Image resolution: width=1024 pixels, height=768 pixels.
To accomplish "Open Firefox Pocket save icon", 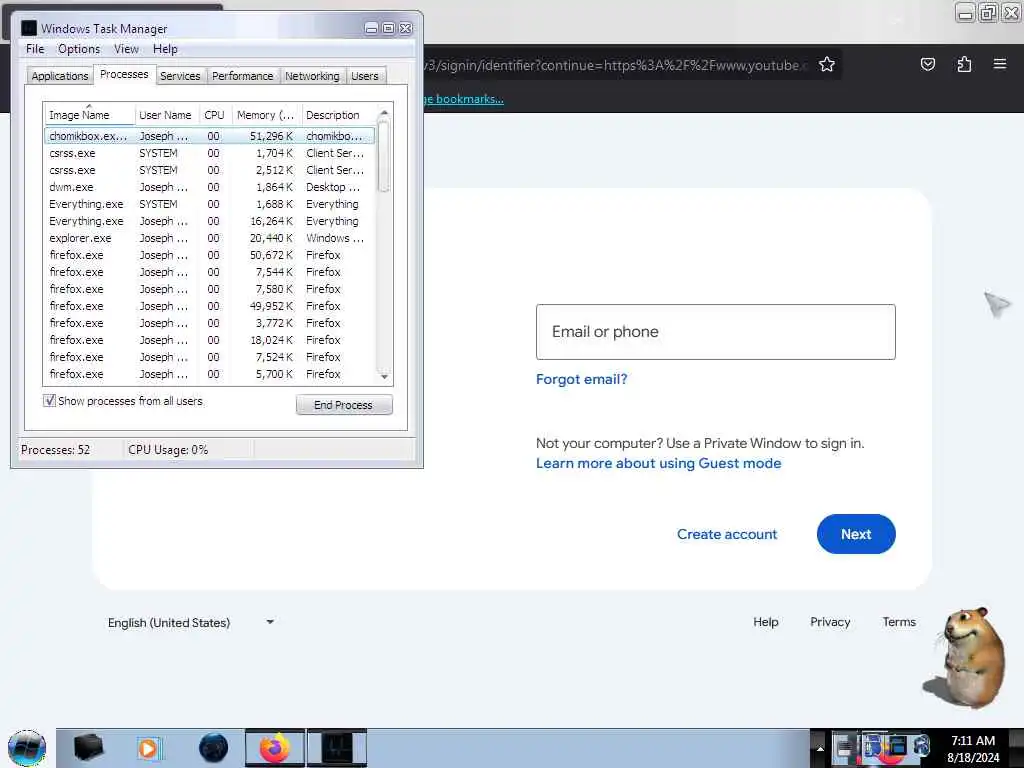I will pyautogui.click(x=927, y=64).
